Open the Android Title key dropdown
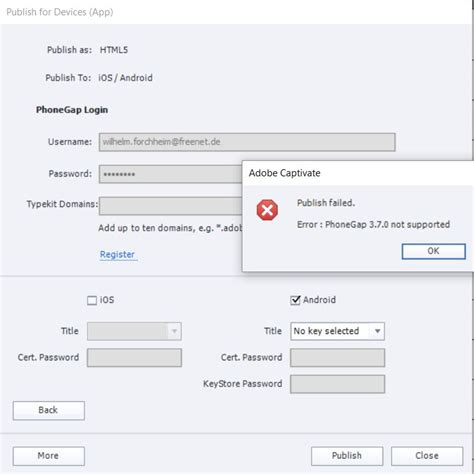Screen dimensions: 474x474 point(337,331)
